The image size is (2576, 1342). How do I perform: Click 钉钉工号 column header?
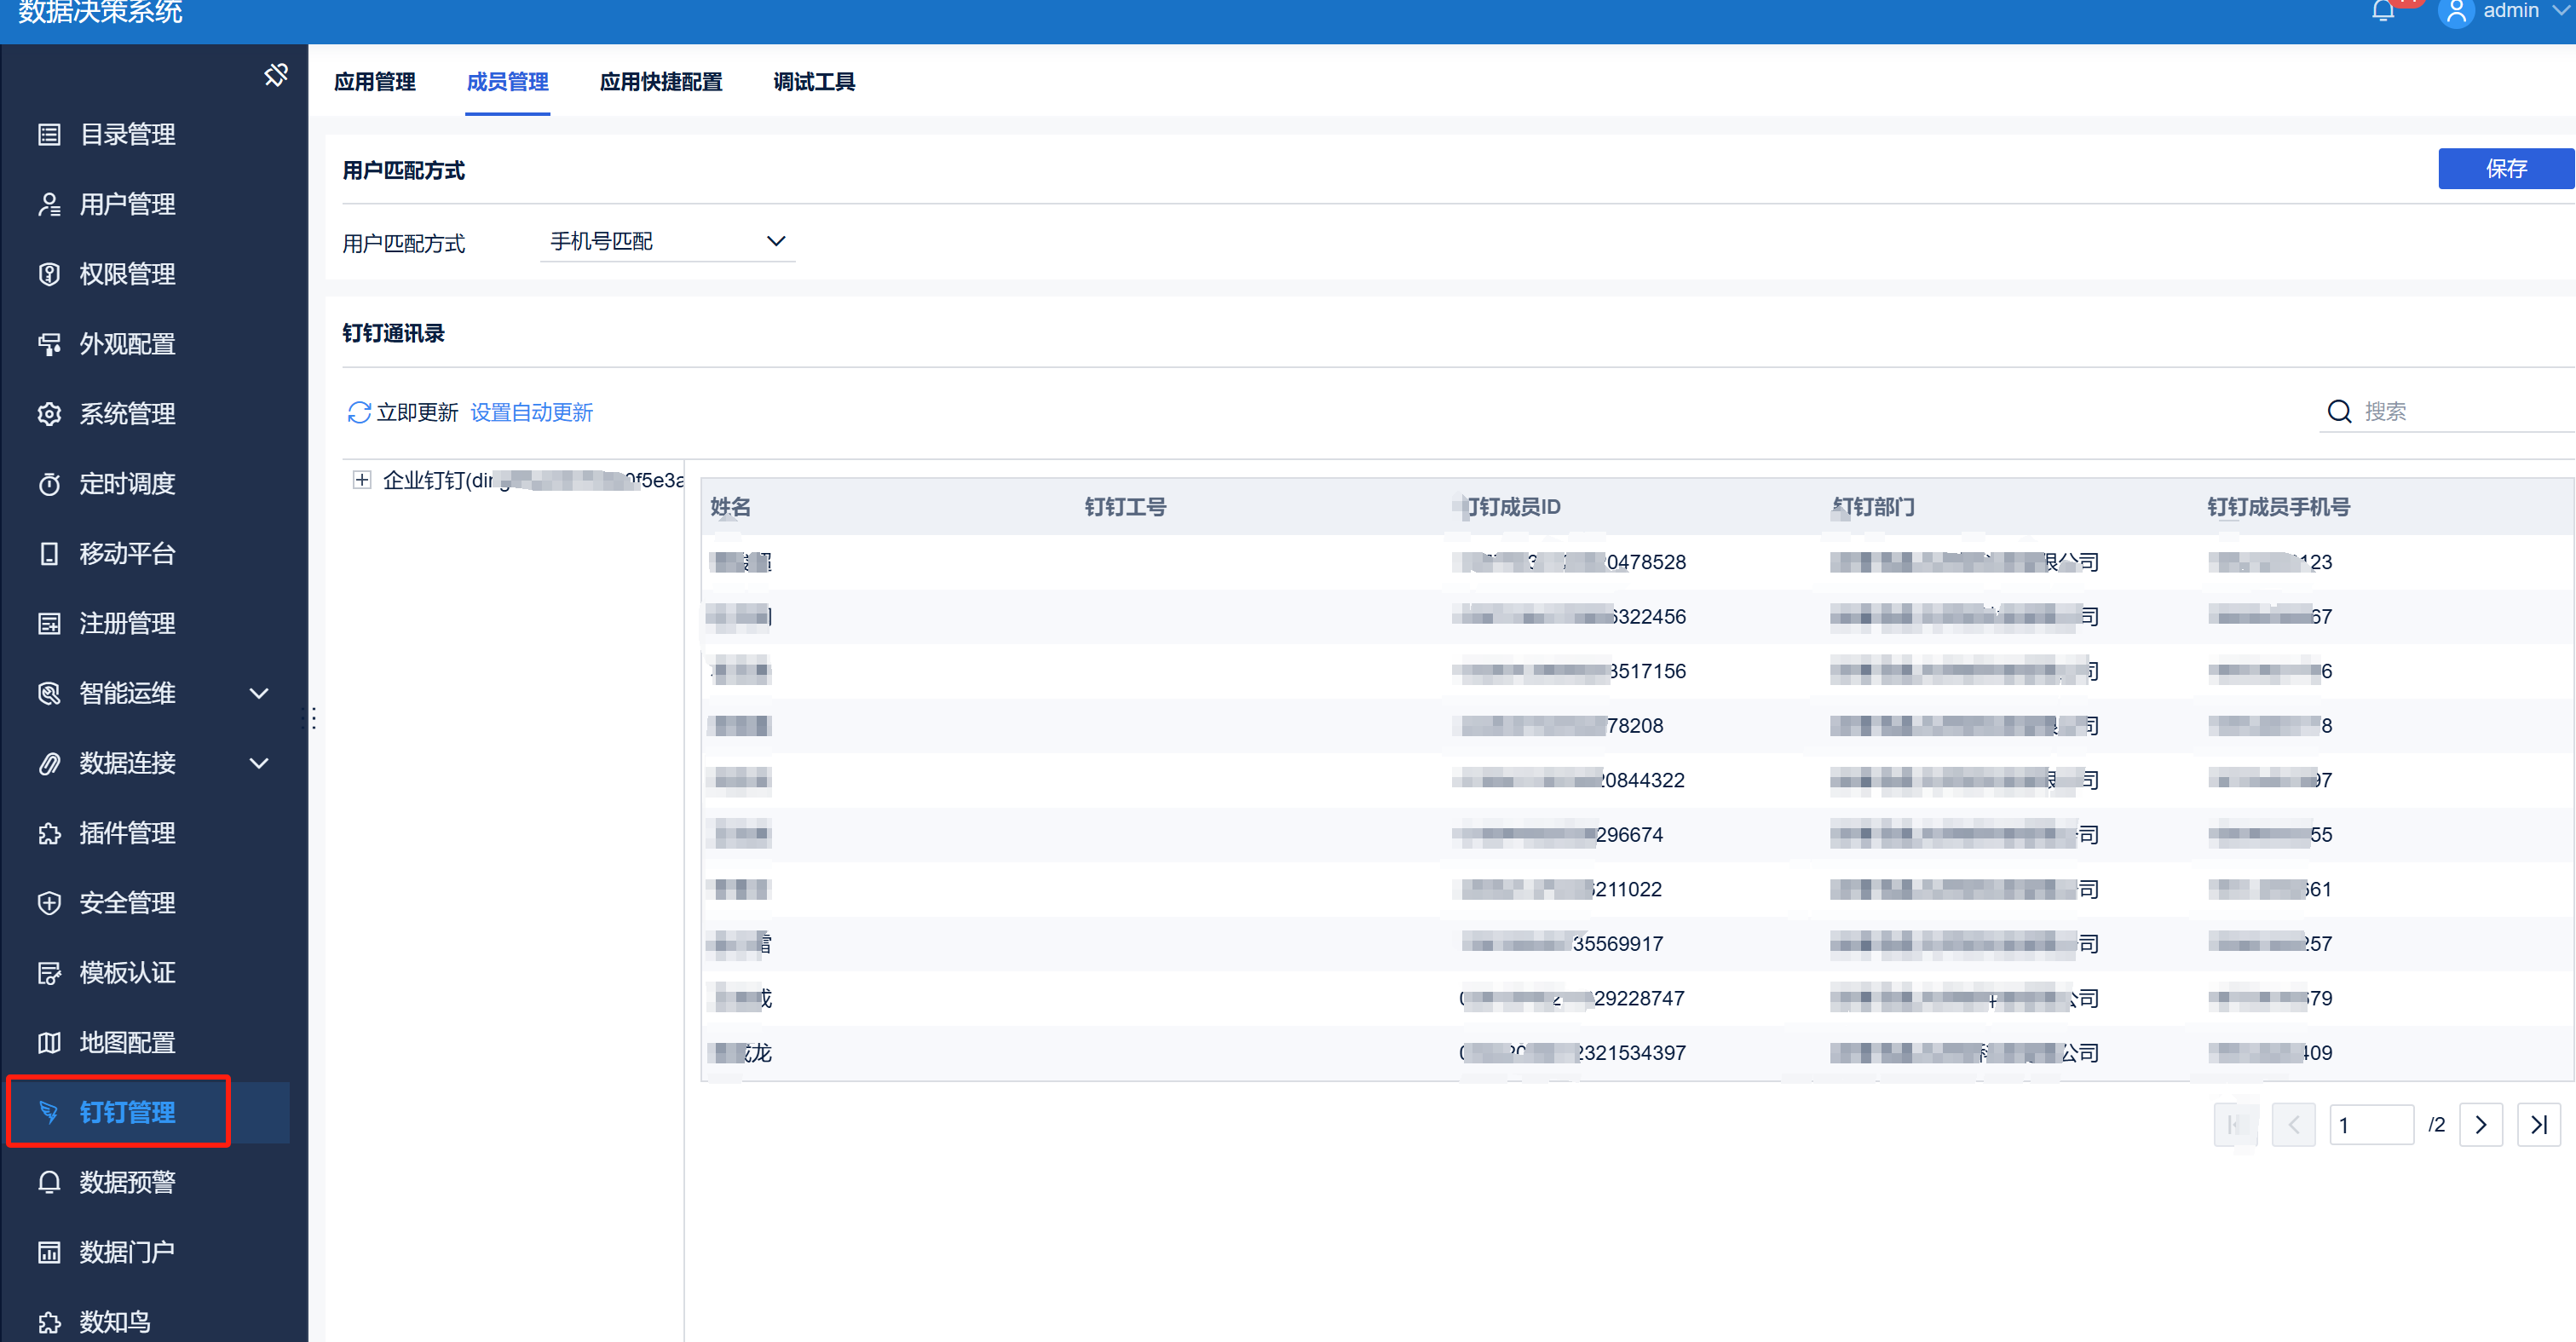pyautogui.click(x=1125, y=507)
